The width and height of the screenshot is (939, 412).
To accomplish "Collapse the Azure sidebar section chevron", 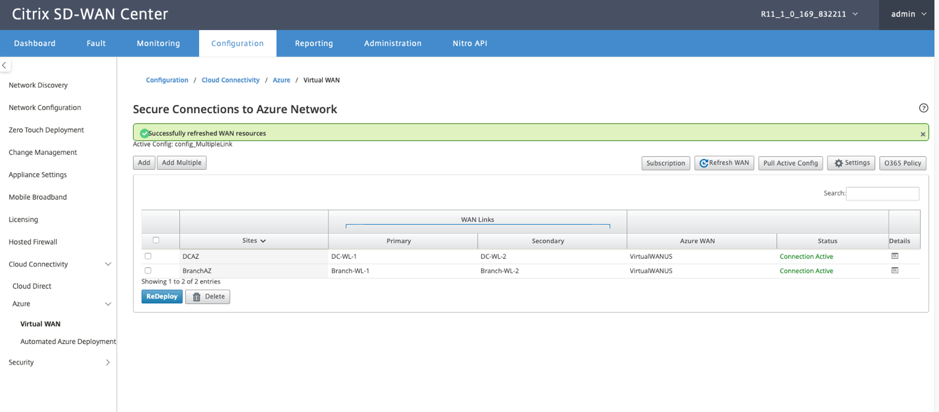I will (x=108, y=304).
